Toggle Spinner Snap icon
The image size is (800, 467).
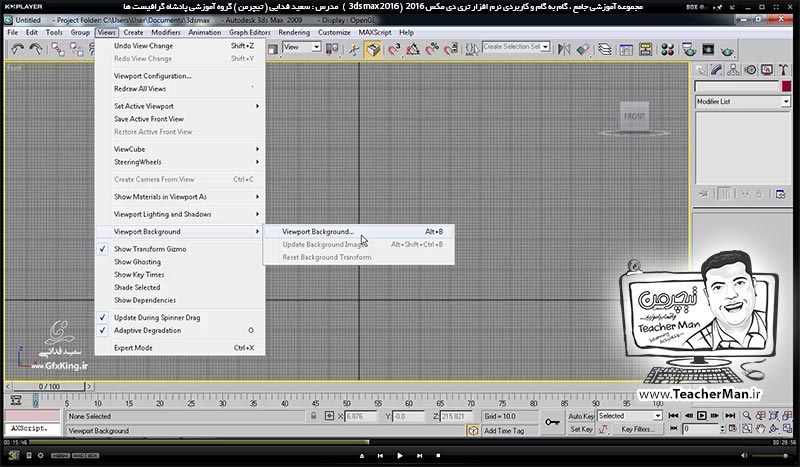tap(451, 49)
